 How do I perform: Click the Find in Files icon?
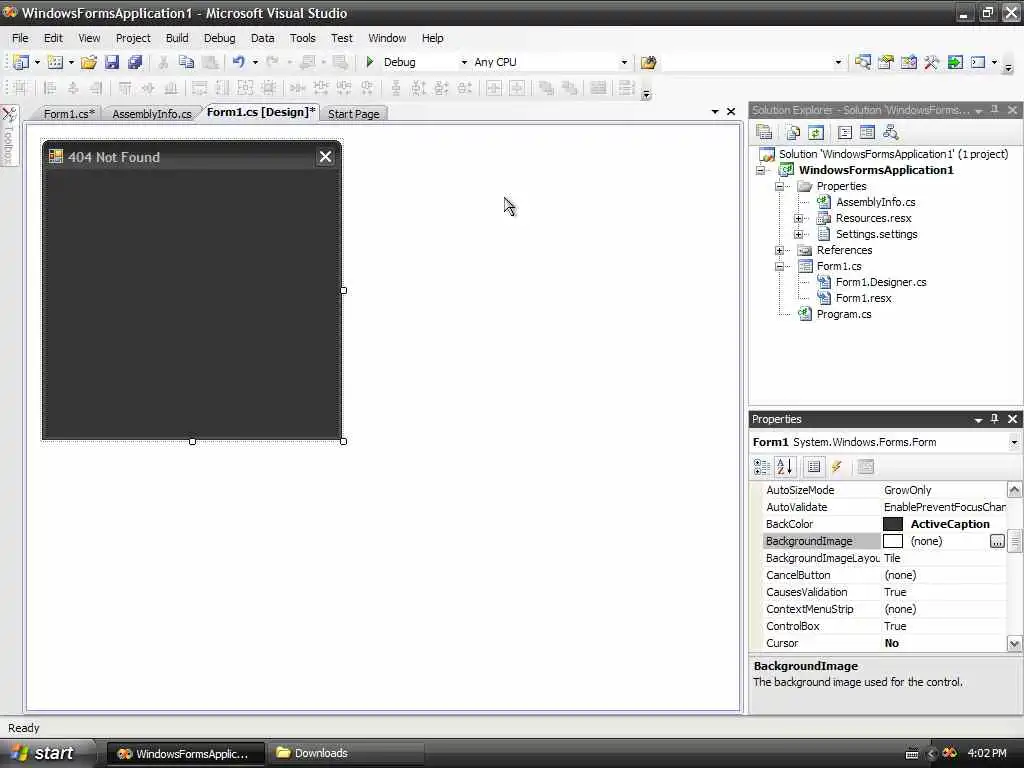click(648, 62)
